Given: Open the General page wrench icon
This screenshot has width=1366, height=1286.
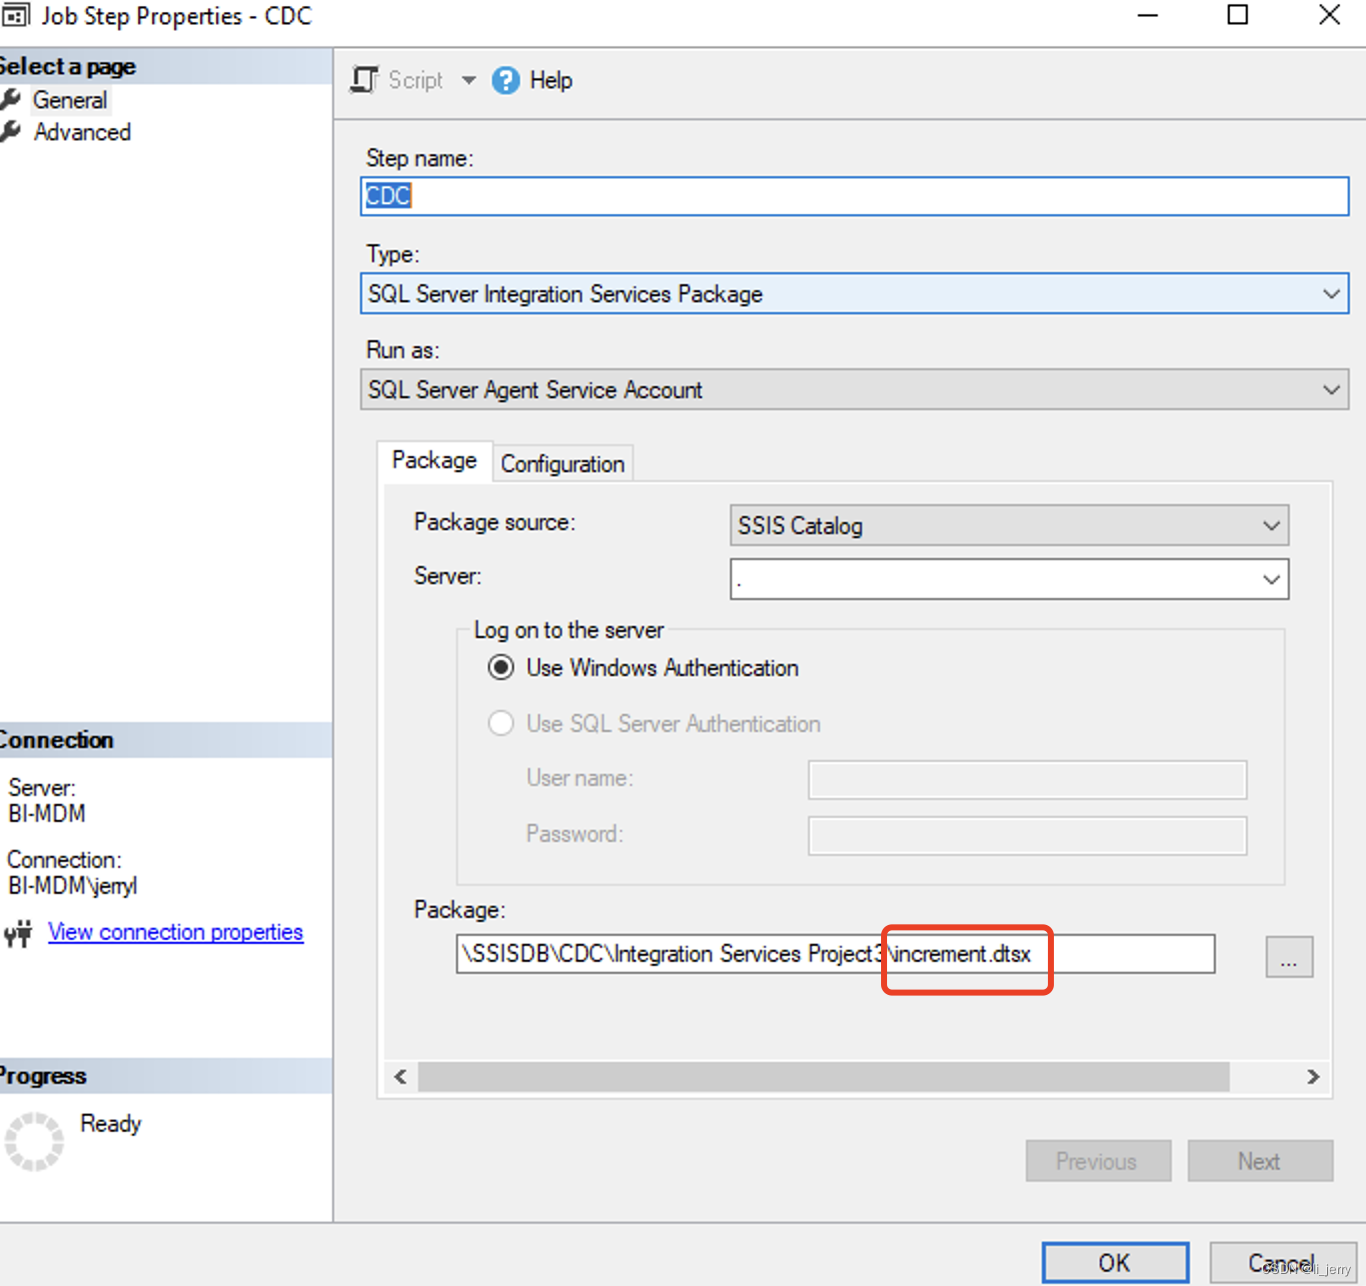Looking at the screenshot, I should [11, 99].
